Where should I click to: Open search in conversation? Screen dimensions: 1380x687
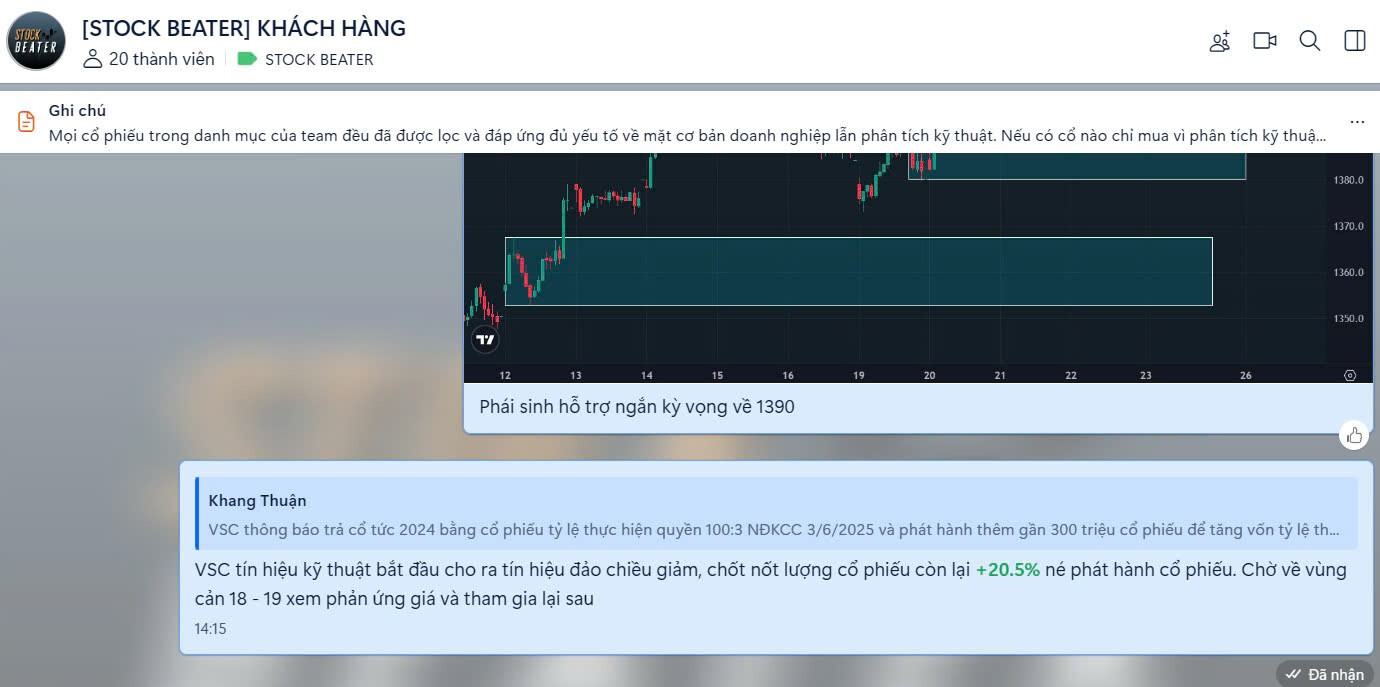coord(1310,41)
